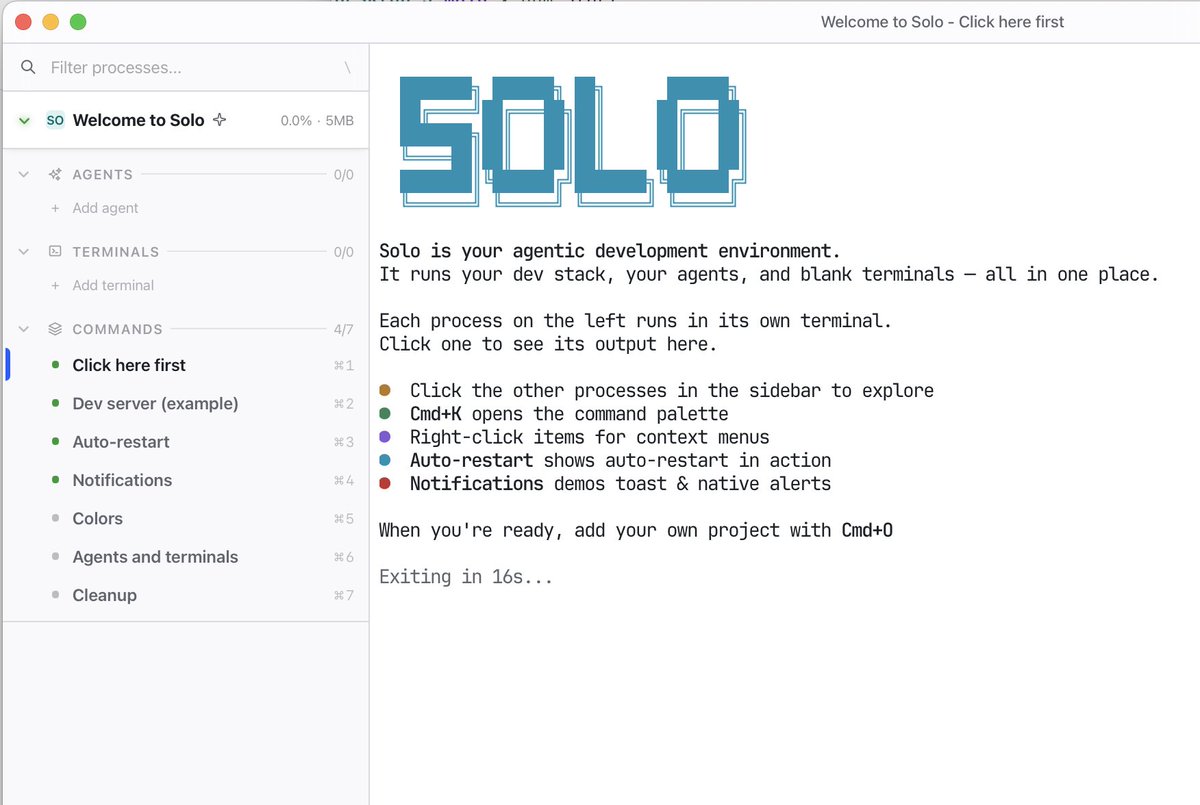Click the 0/0 count in AGENTS header
The image size is (1200, 805).
pos(343,174)
